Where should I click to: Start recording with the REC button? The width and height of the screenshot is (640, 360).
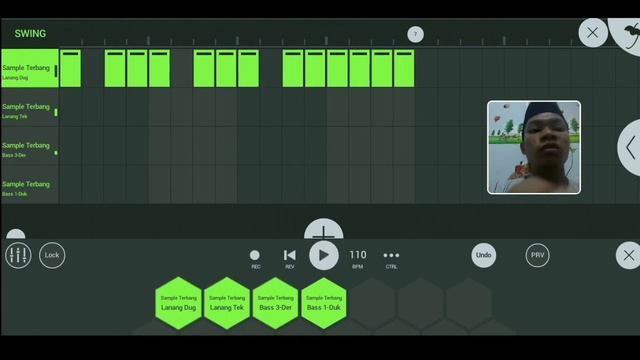(255, 259)
